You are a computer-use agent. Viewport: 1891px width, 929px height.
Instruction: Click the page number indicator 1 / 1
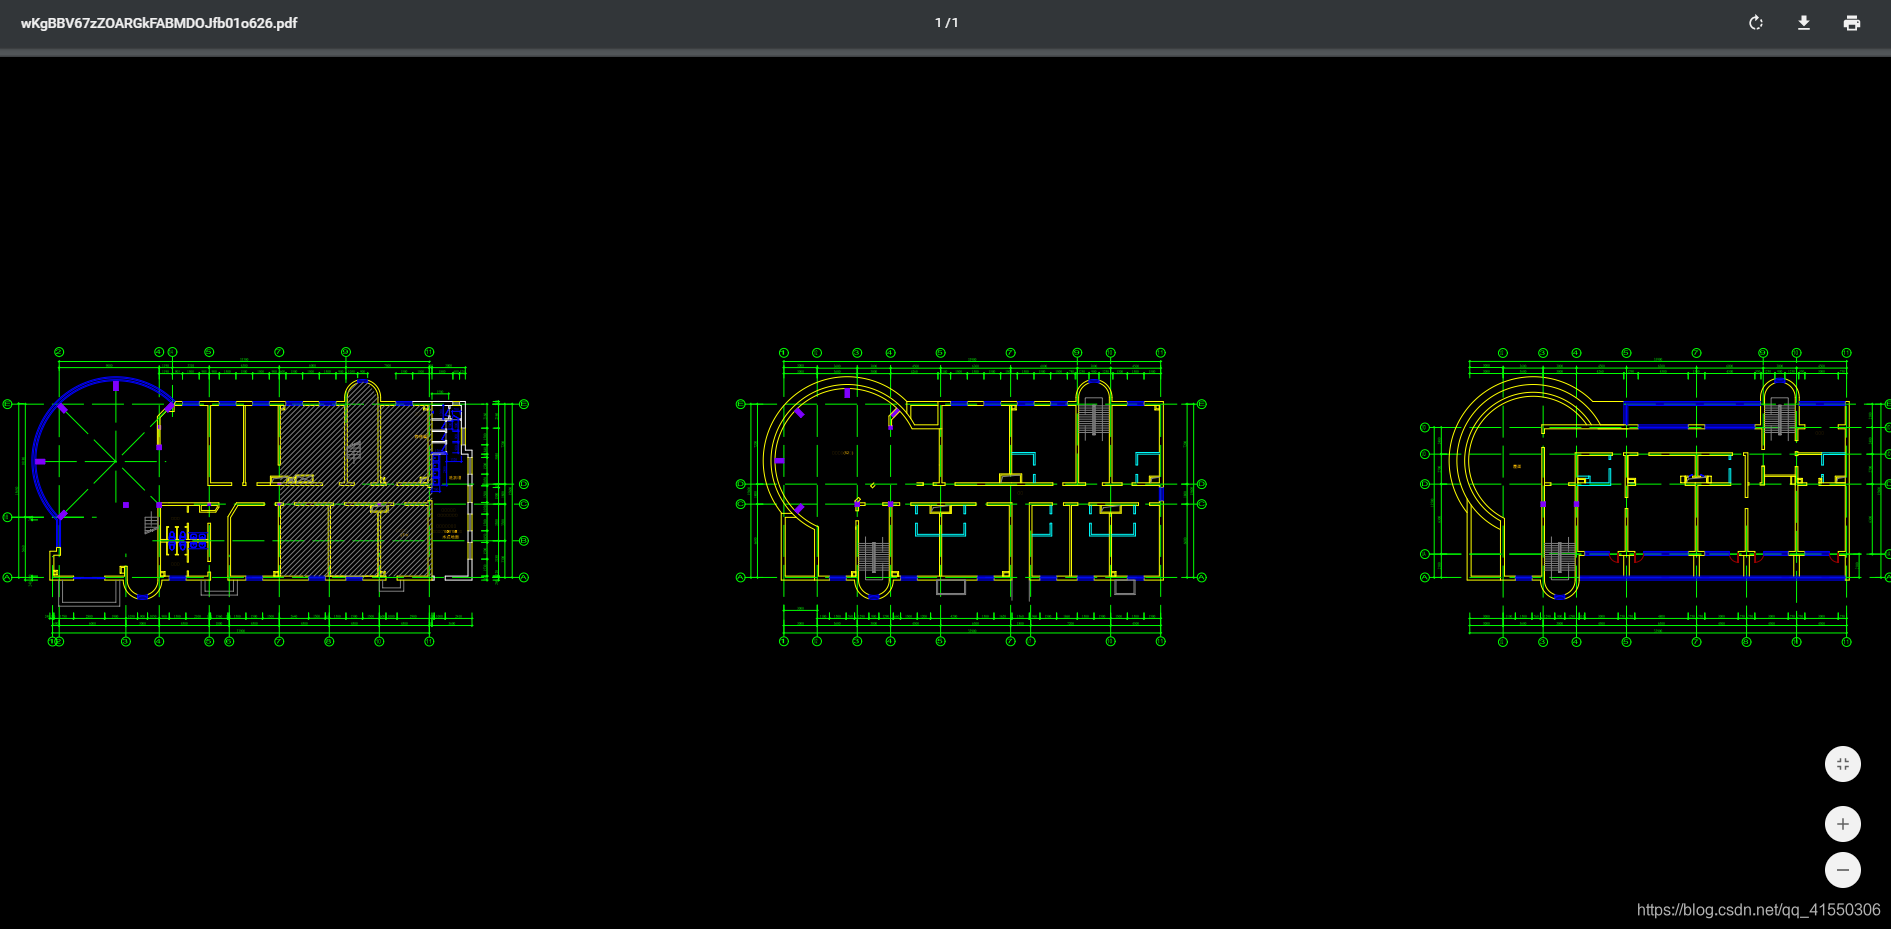(946, 23)
